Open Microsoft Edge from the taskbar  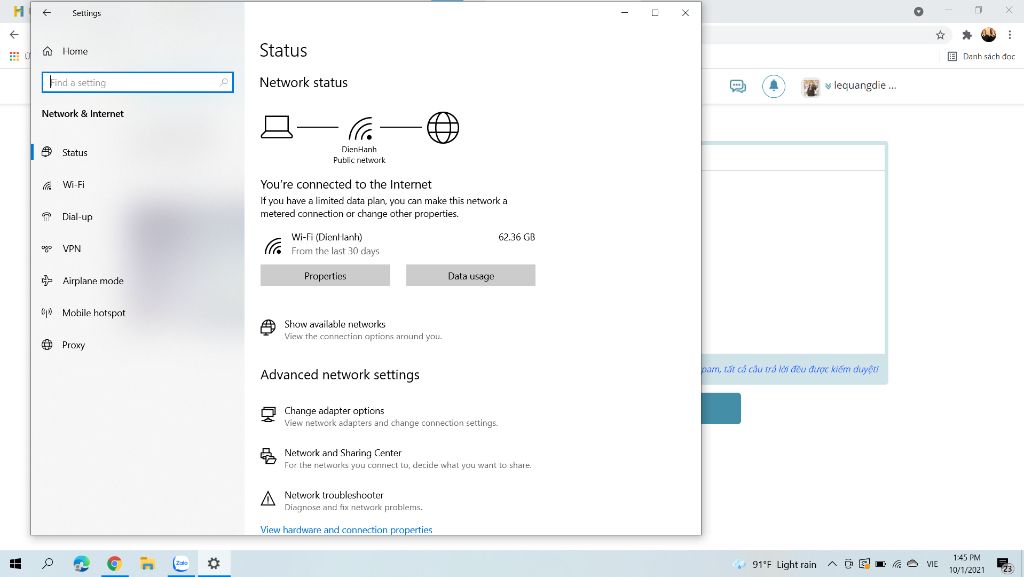click(82, 563)
